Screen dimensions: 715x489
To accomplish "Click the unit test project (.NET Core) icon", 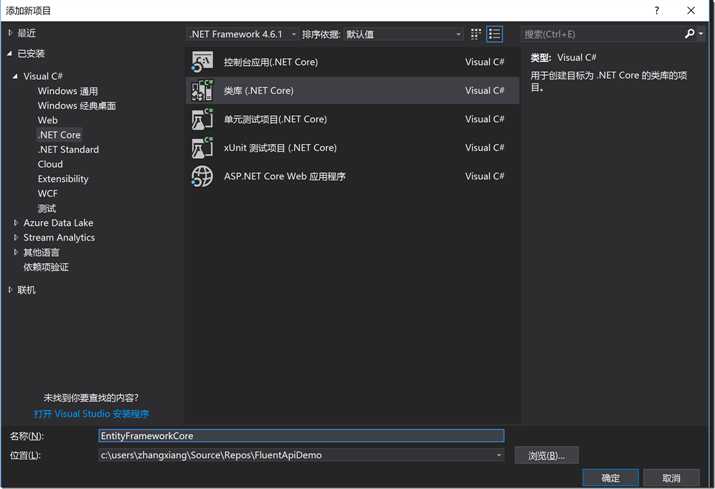I will point(202,119).
